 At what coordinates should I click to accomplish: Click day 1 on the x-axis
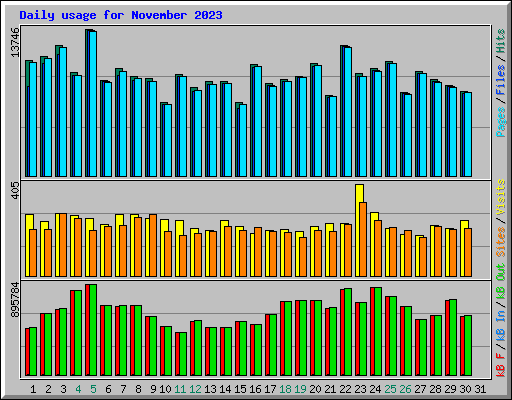pyautogui.click(x=33, y=389)
